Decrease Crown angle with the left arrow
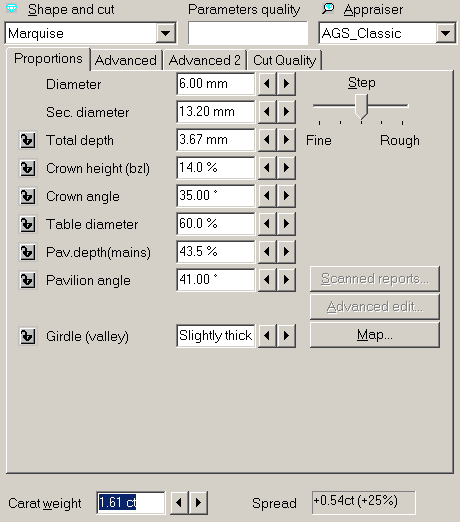460x522 pixels. click(267, 196)
